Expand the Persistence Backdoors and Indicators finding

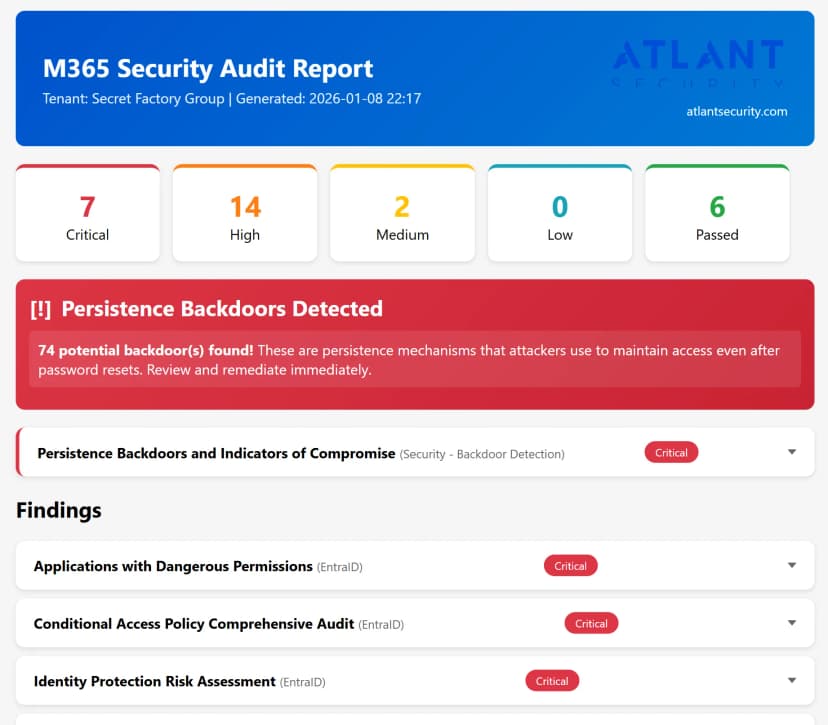tap(791, 452)
